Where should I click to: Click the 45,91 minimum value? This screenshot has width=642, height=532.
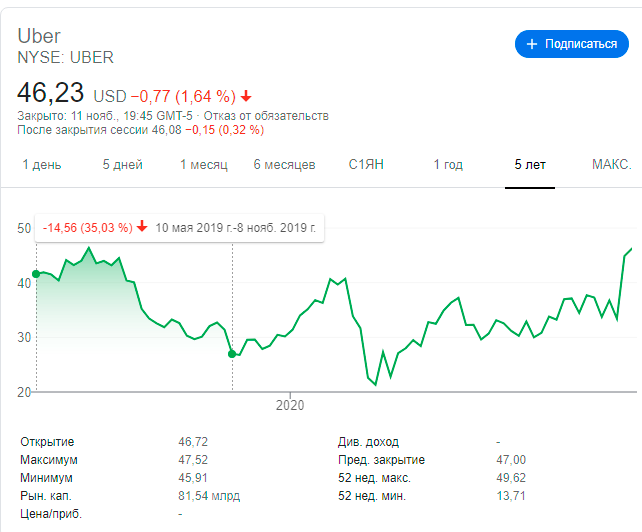(x=193, y=478)
